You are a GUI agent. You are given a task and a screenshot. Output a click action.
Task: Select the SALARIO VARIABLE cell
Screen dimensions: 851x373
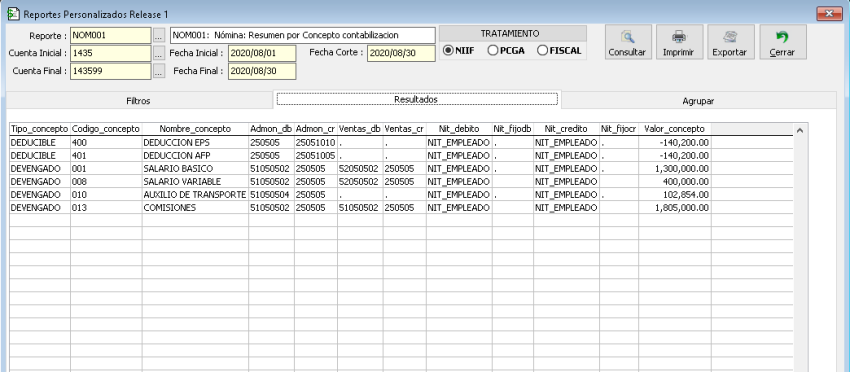[x=195, y=181]
